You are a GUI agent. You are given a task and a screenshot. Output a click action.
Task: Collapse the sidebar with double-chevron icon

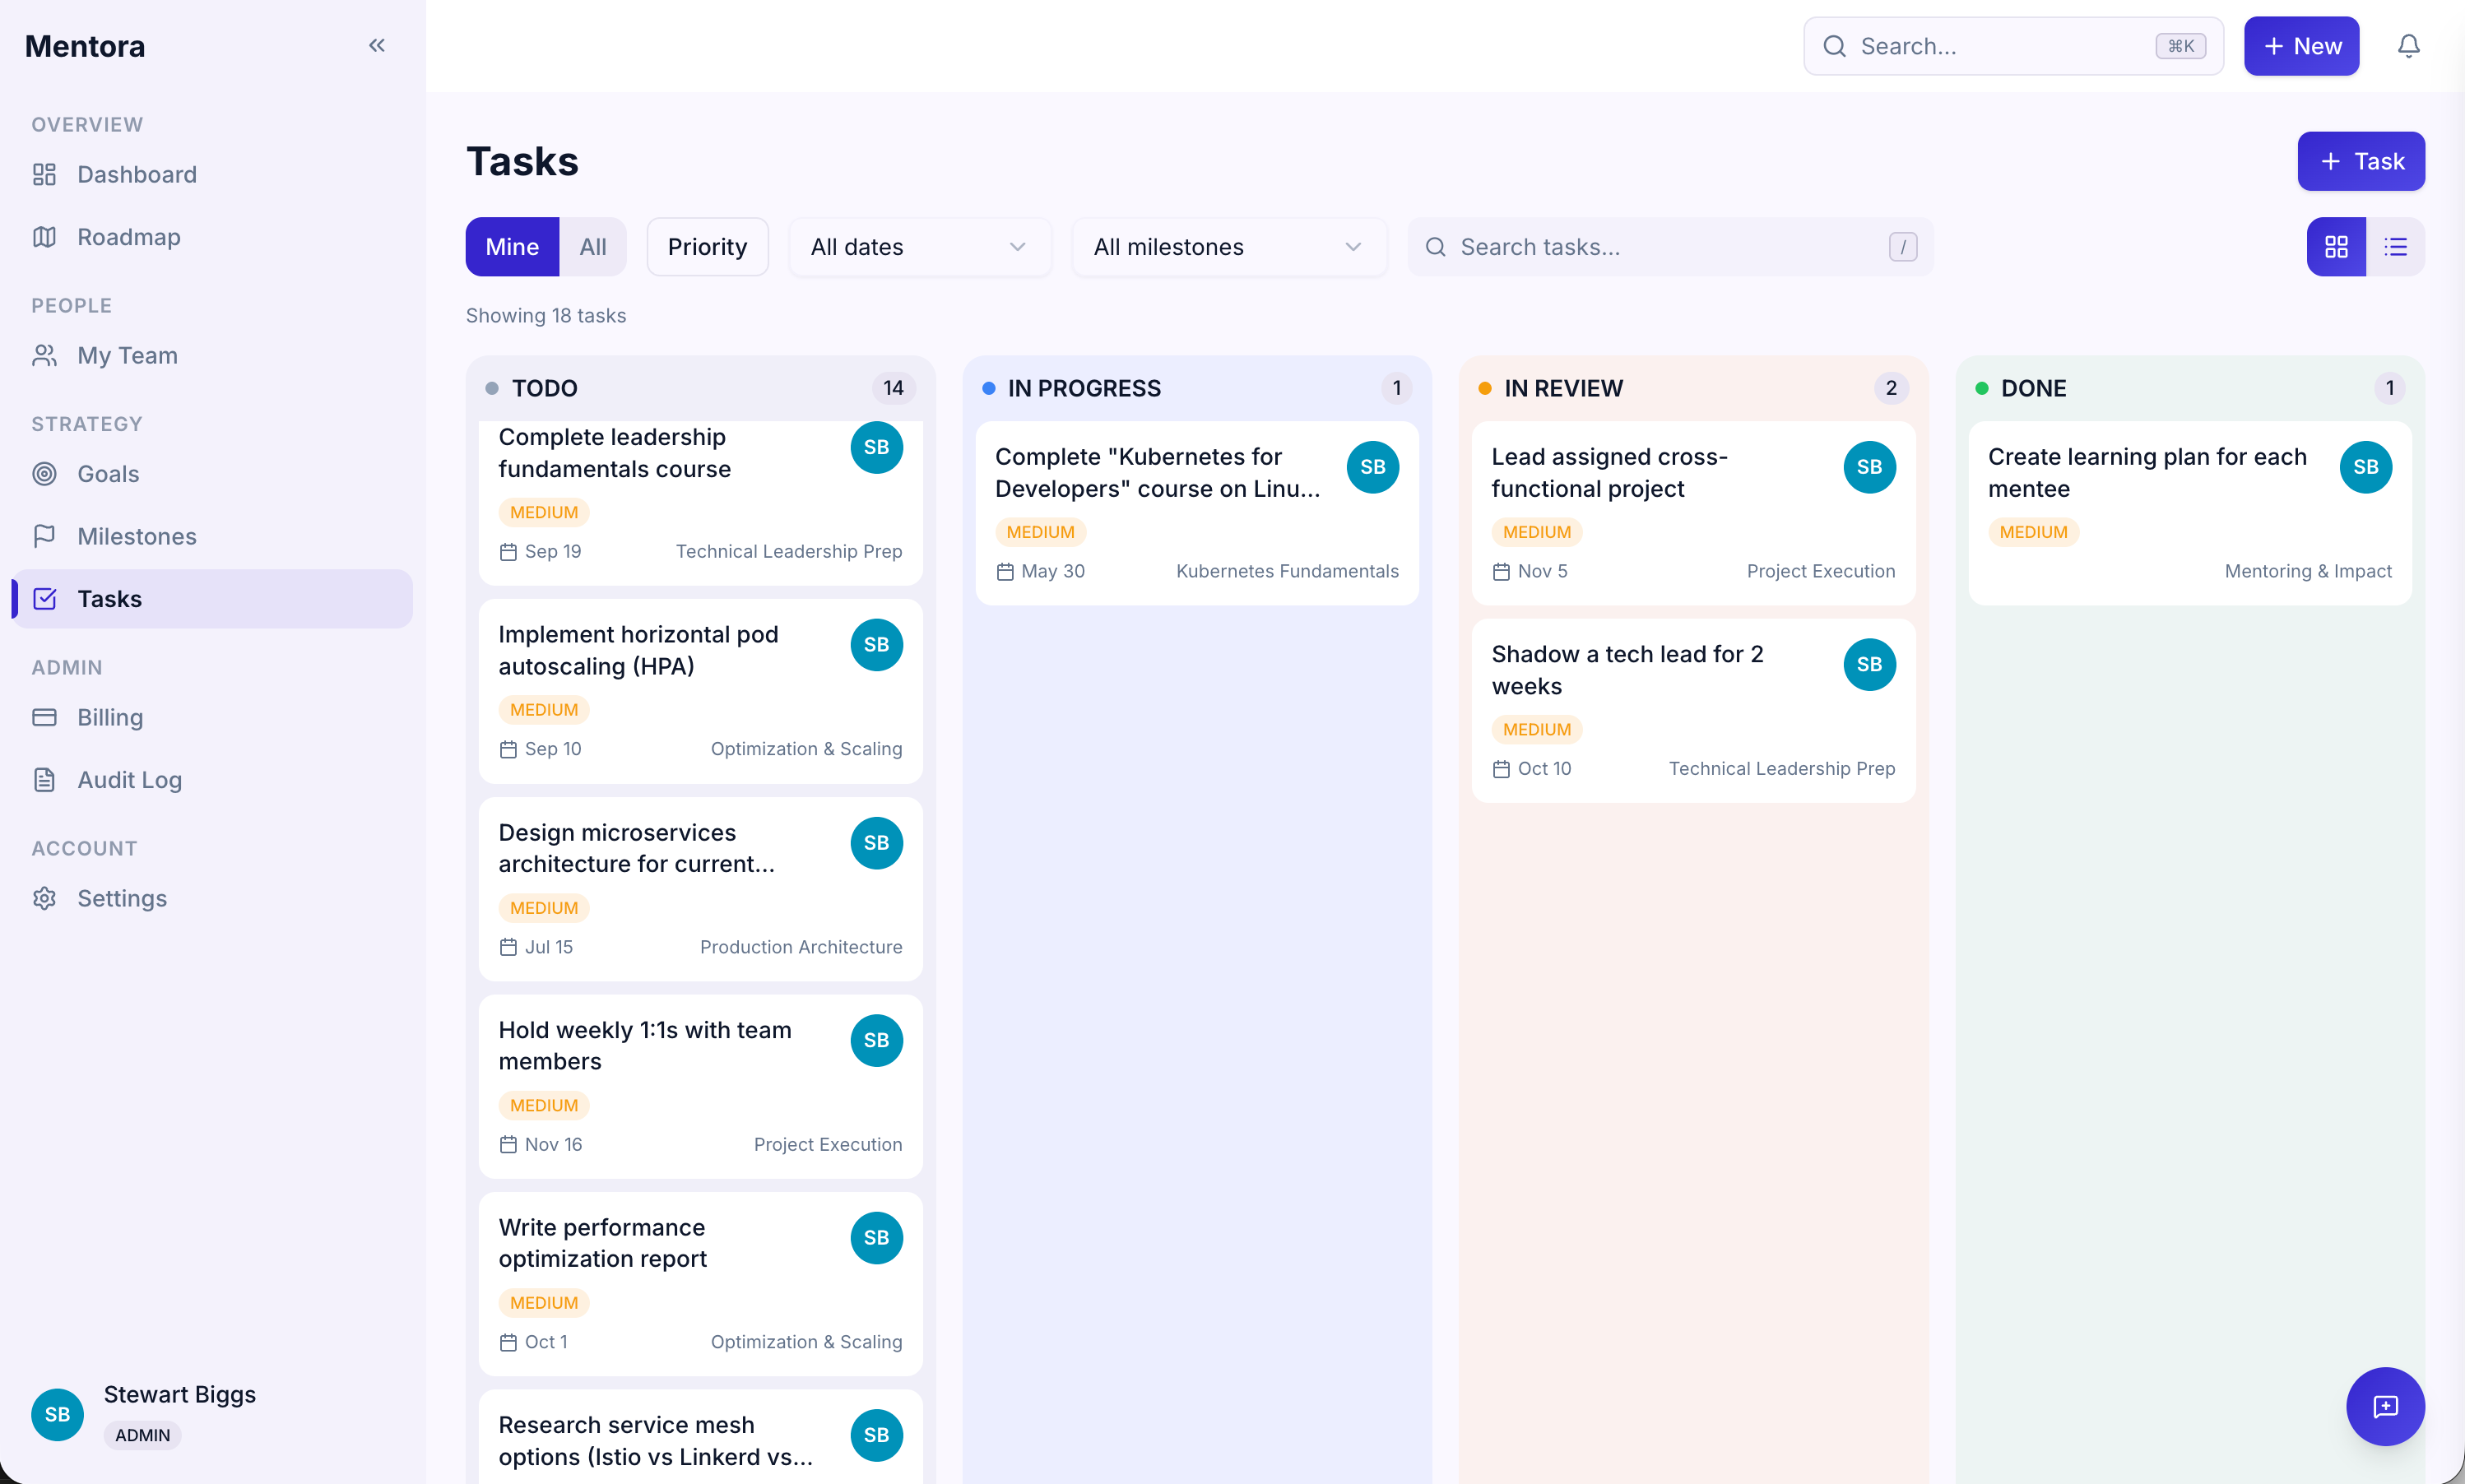click(377, 45)
